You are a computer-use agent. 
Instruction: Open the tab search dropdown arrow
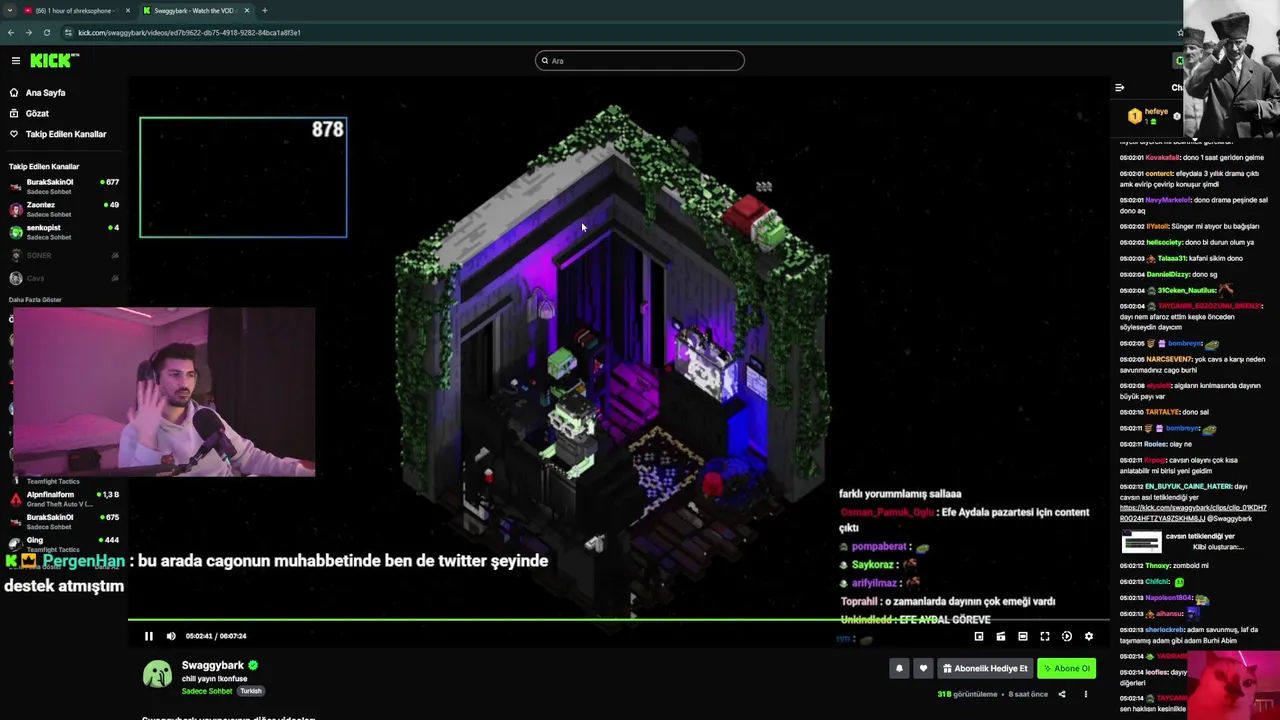coord(9,11)
